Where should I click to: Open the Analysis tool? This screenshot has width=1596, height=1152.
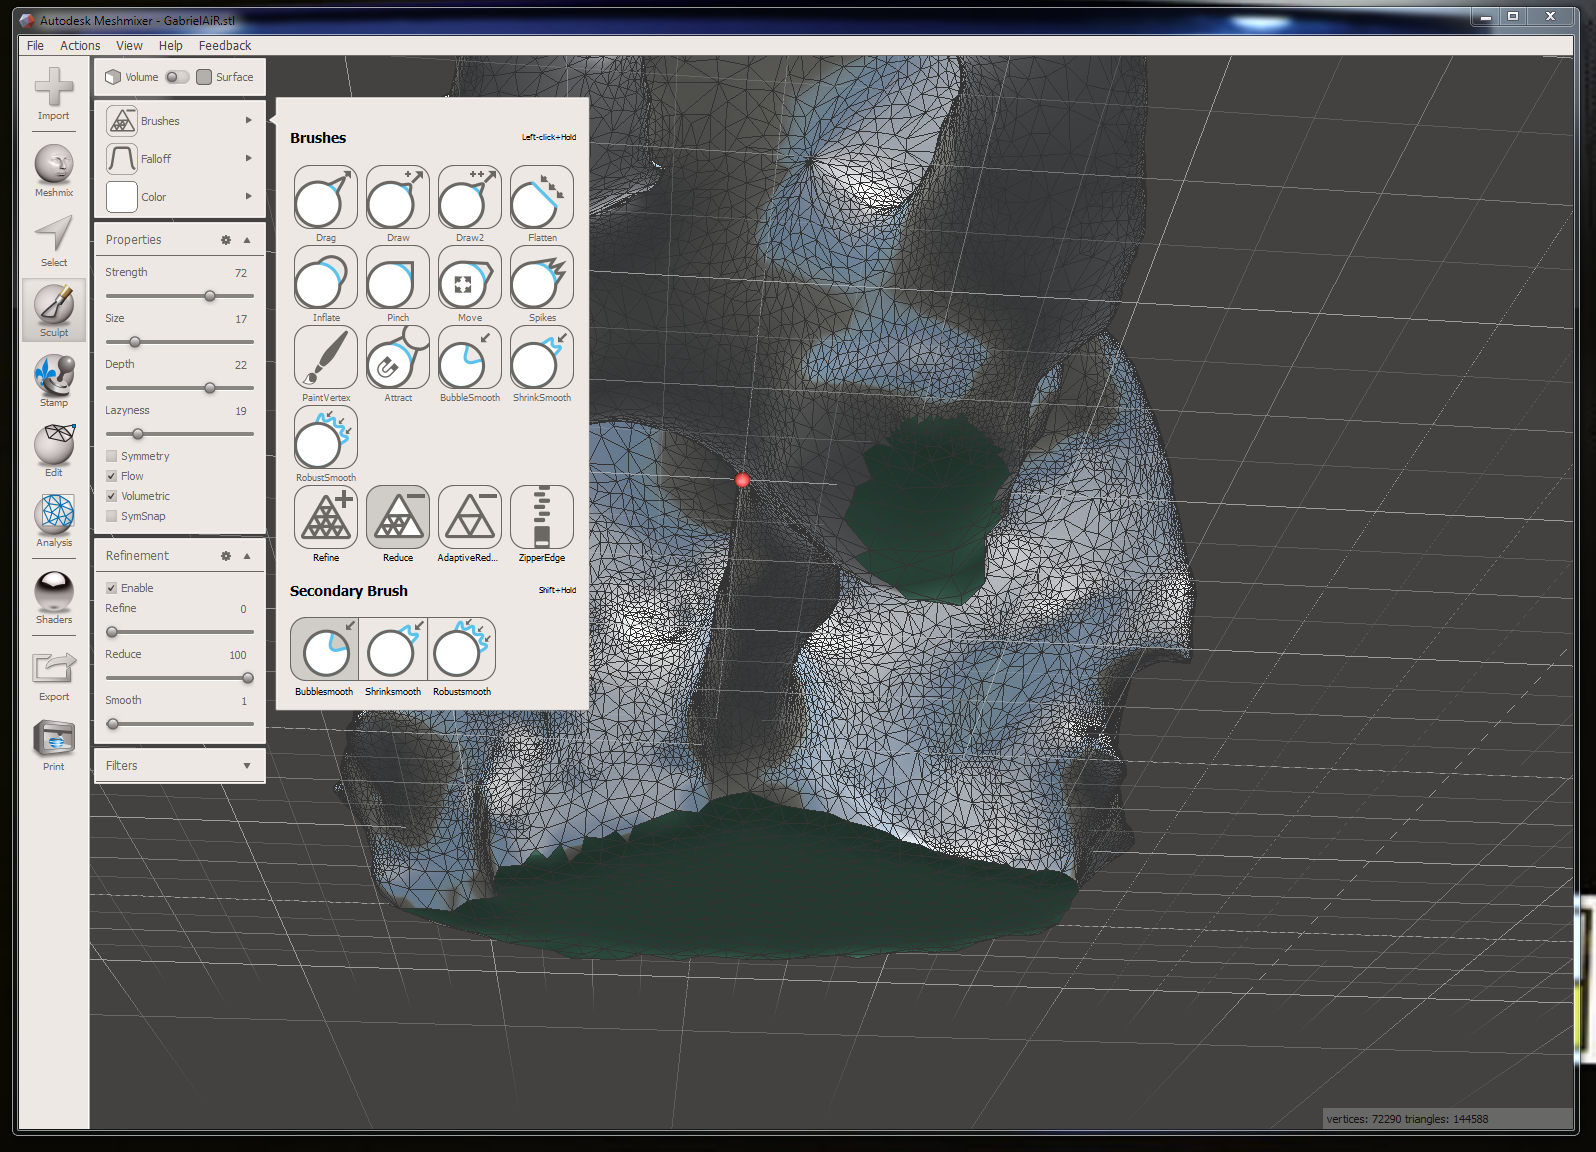tap(54, 521)
